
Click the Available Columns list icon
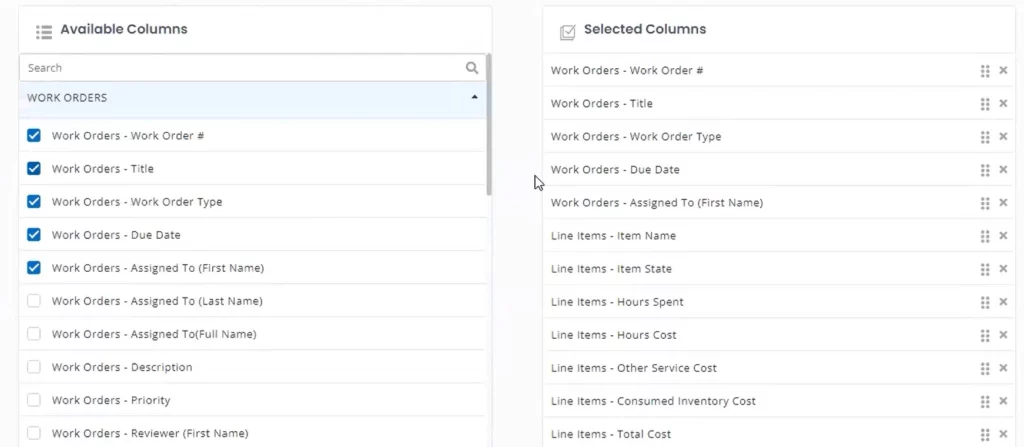pyautogui.click(x=44, y=31)
